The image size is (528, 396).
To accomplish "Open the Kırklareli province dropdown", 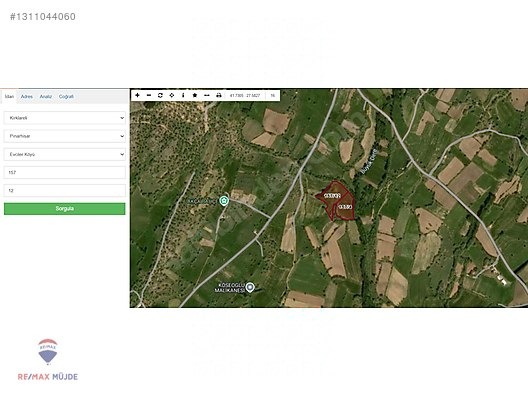I will 65,118.
